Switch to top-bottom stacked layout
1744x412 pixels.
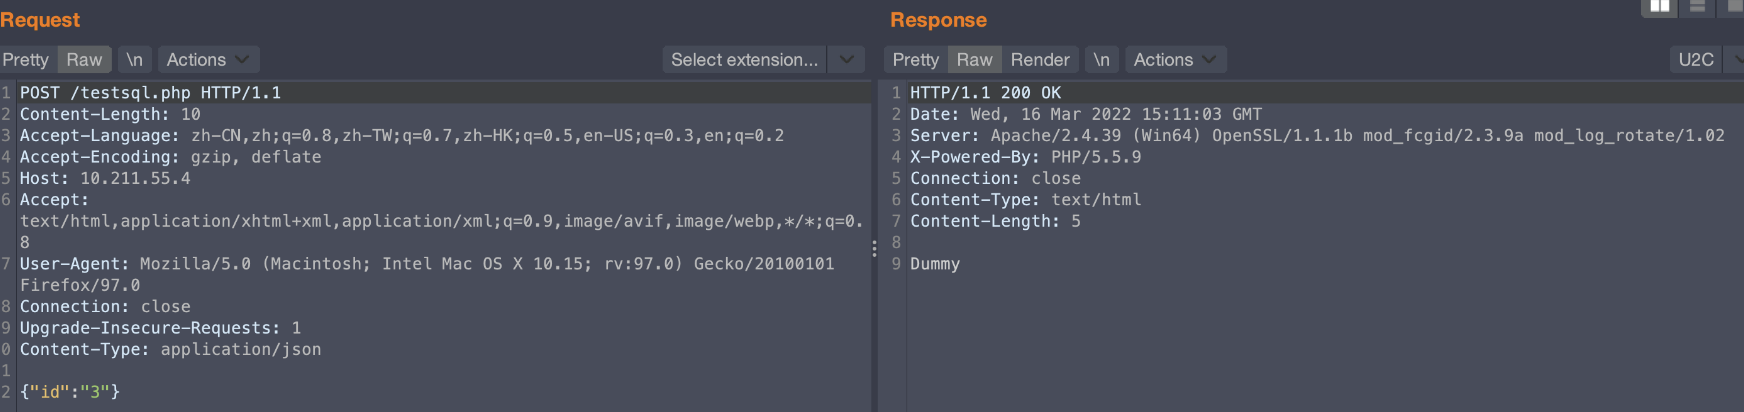(x=1697, y=6)
